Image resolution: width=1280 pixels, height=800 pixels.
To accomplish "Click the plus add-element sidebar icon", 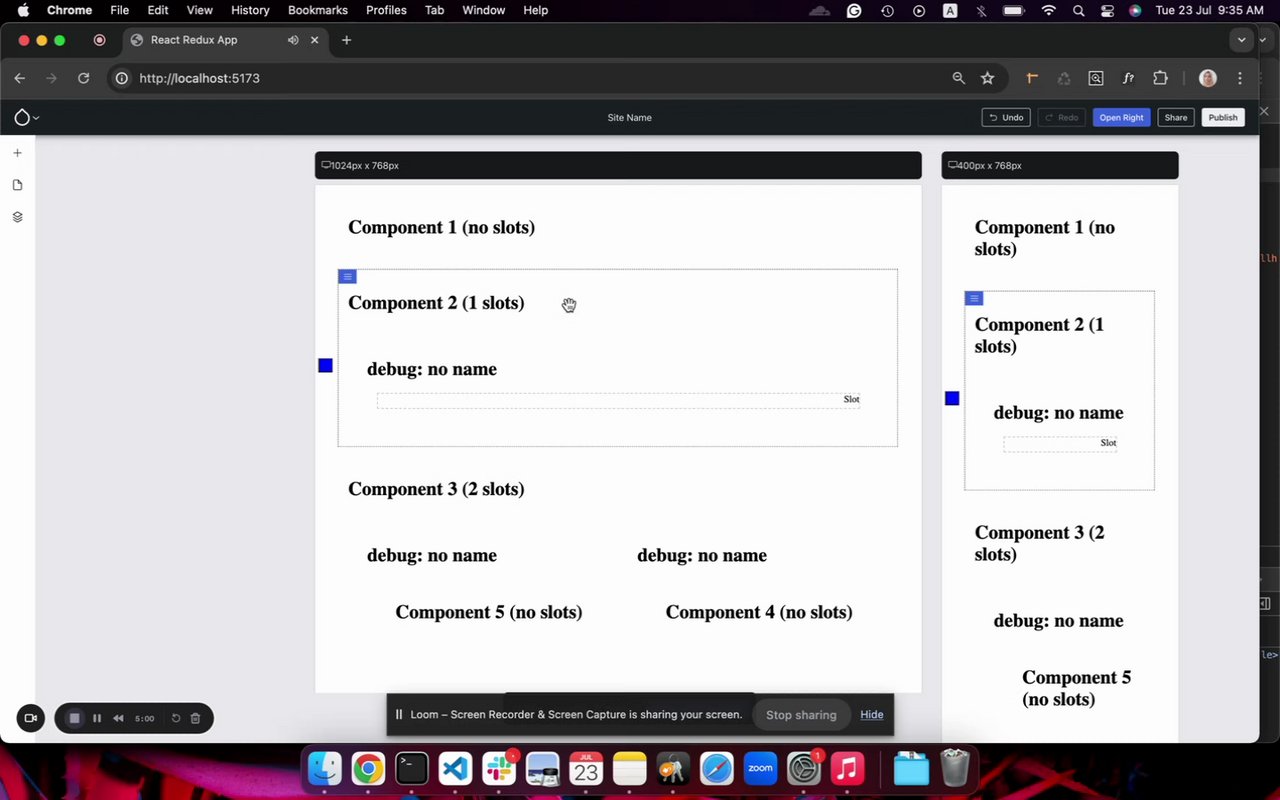I will 17,153.
